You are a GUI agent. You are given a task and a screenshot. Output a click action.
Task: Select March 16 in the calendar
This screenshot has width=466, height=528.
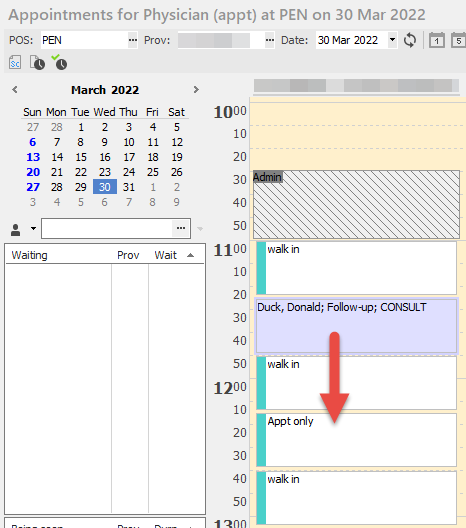coord(105,157)
